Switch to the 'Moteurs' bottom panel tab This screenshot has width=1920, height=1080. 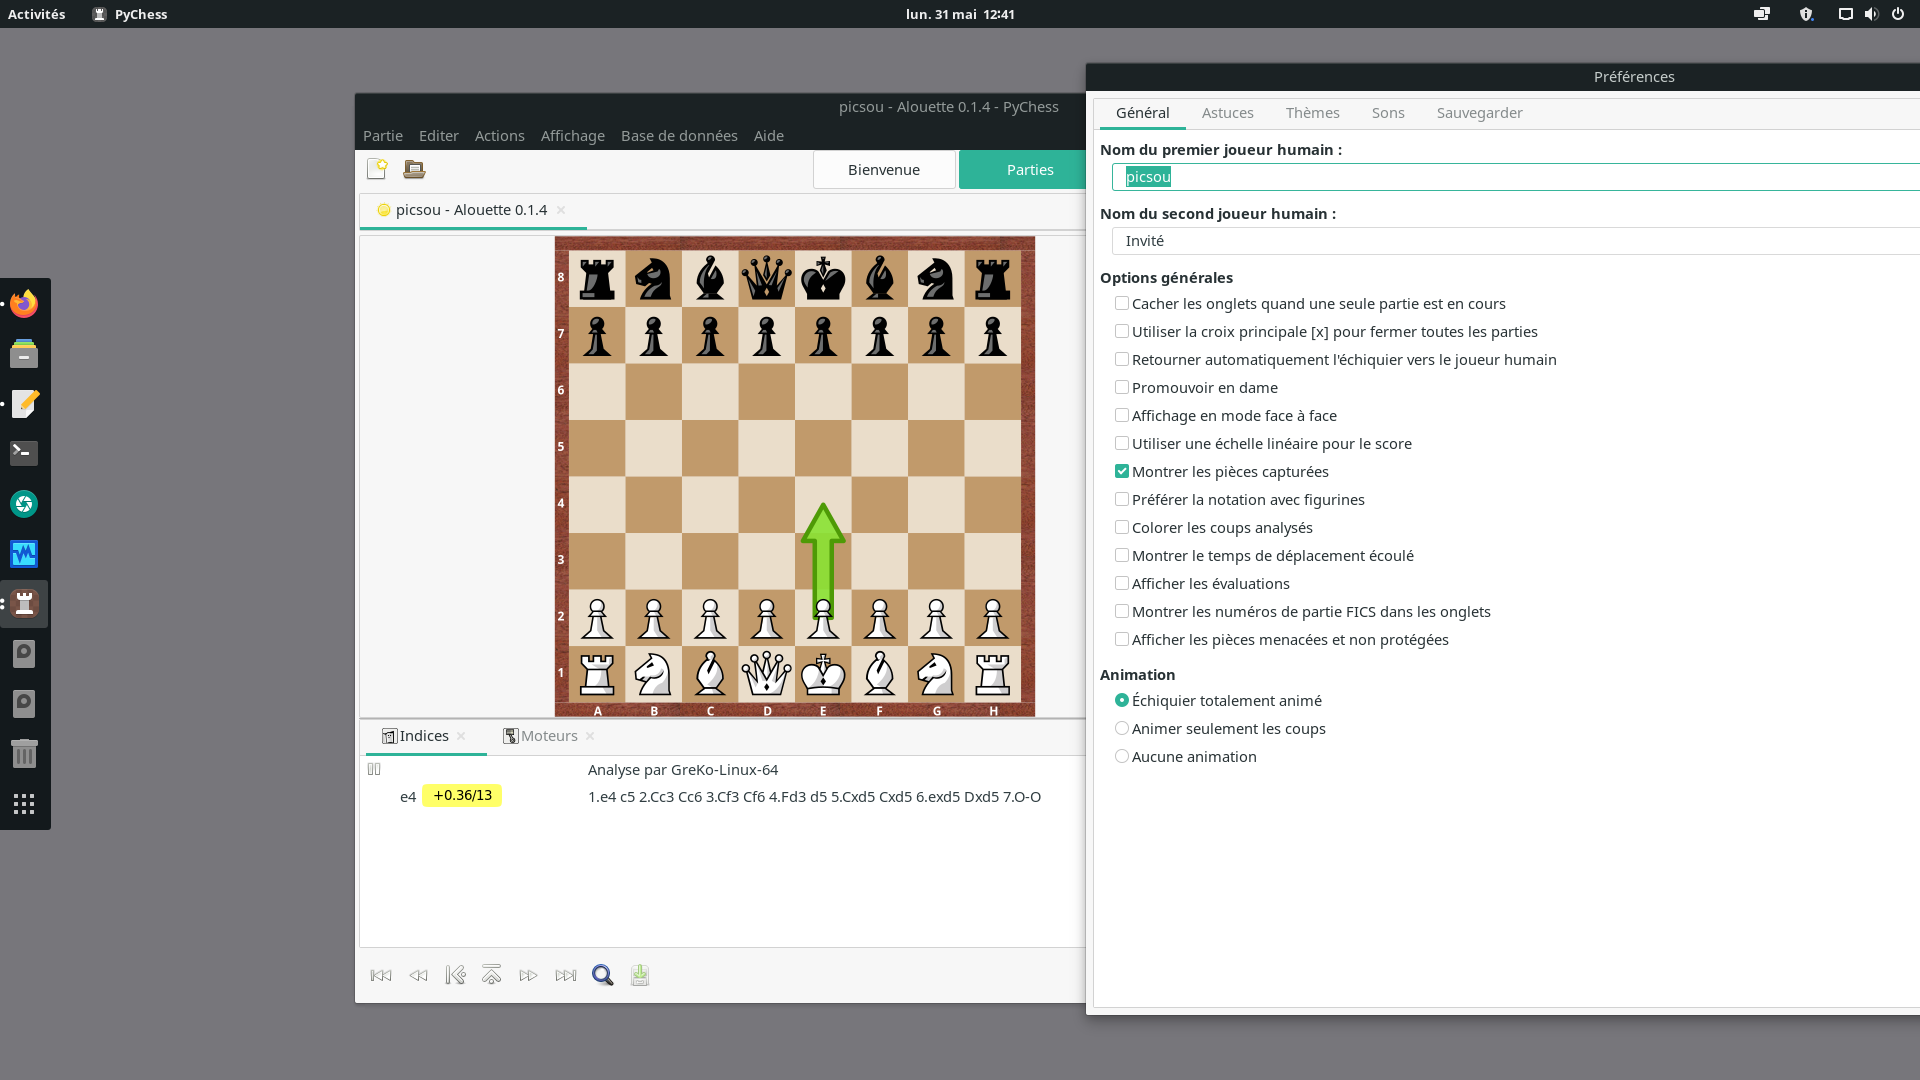[x=547, y=735]
